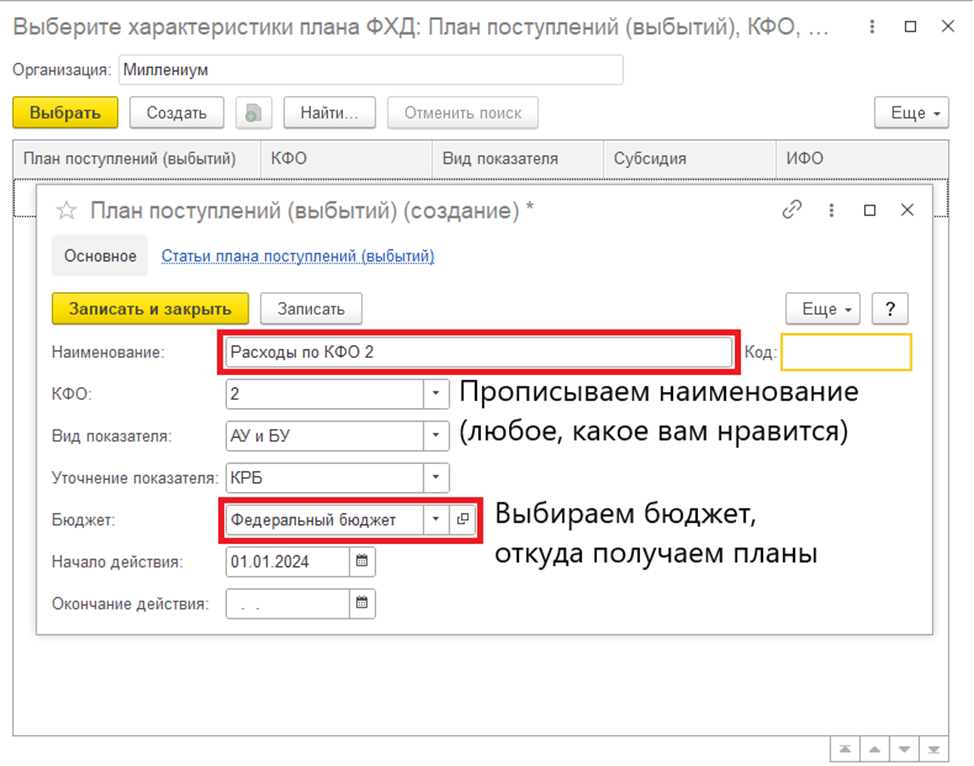Close the outer Выберите характеристики window
Screen dimensions: 974x766
point(948,27)
